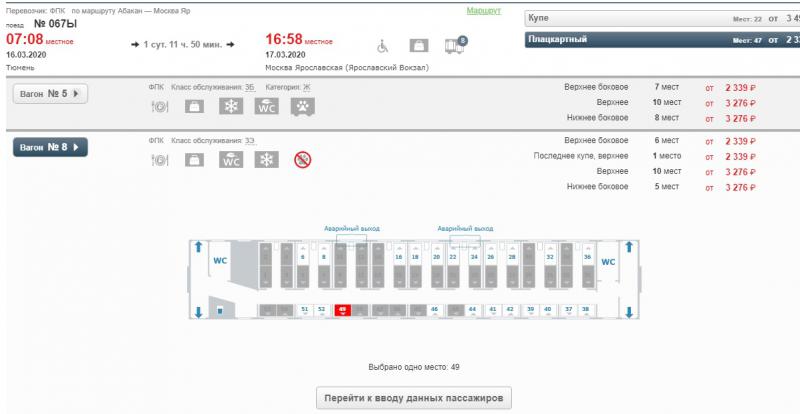
Task: Click the pets allowed paw icon in wagon 5
Action: (303, 107)
